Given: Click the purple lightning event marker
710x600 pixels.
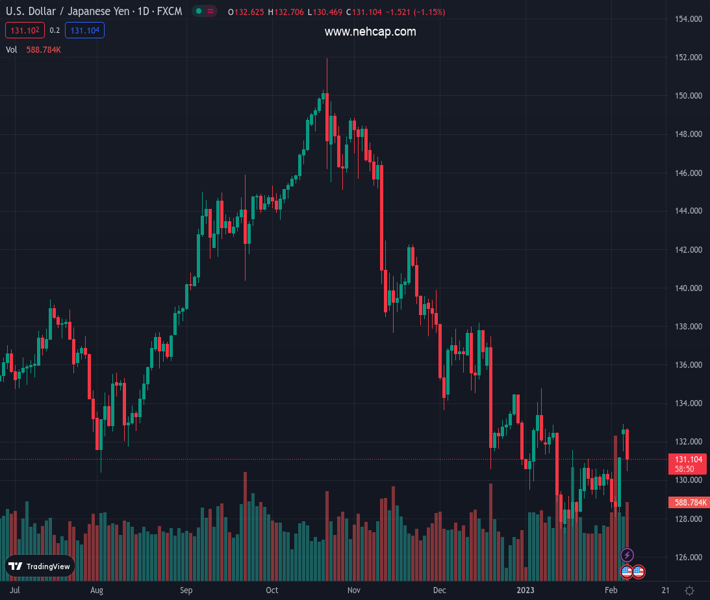Looking at the screenshot, I should 627,555.
